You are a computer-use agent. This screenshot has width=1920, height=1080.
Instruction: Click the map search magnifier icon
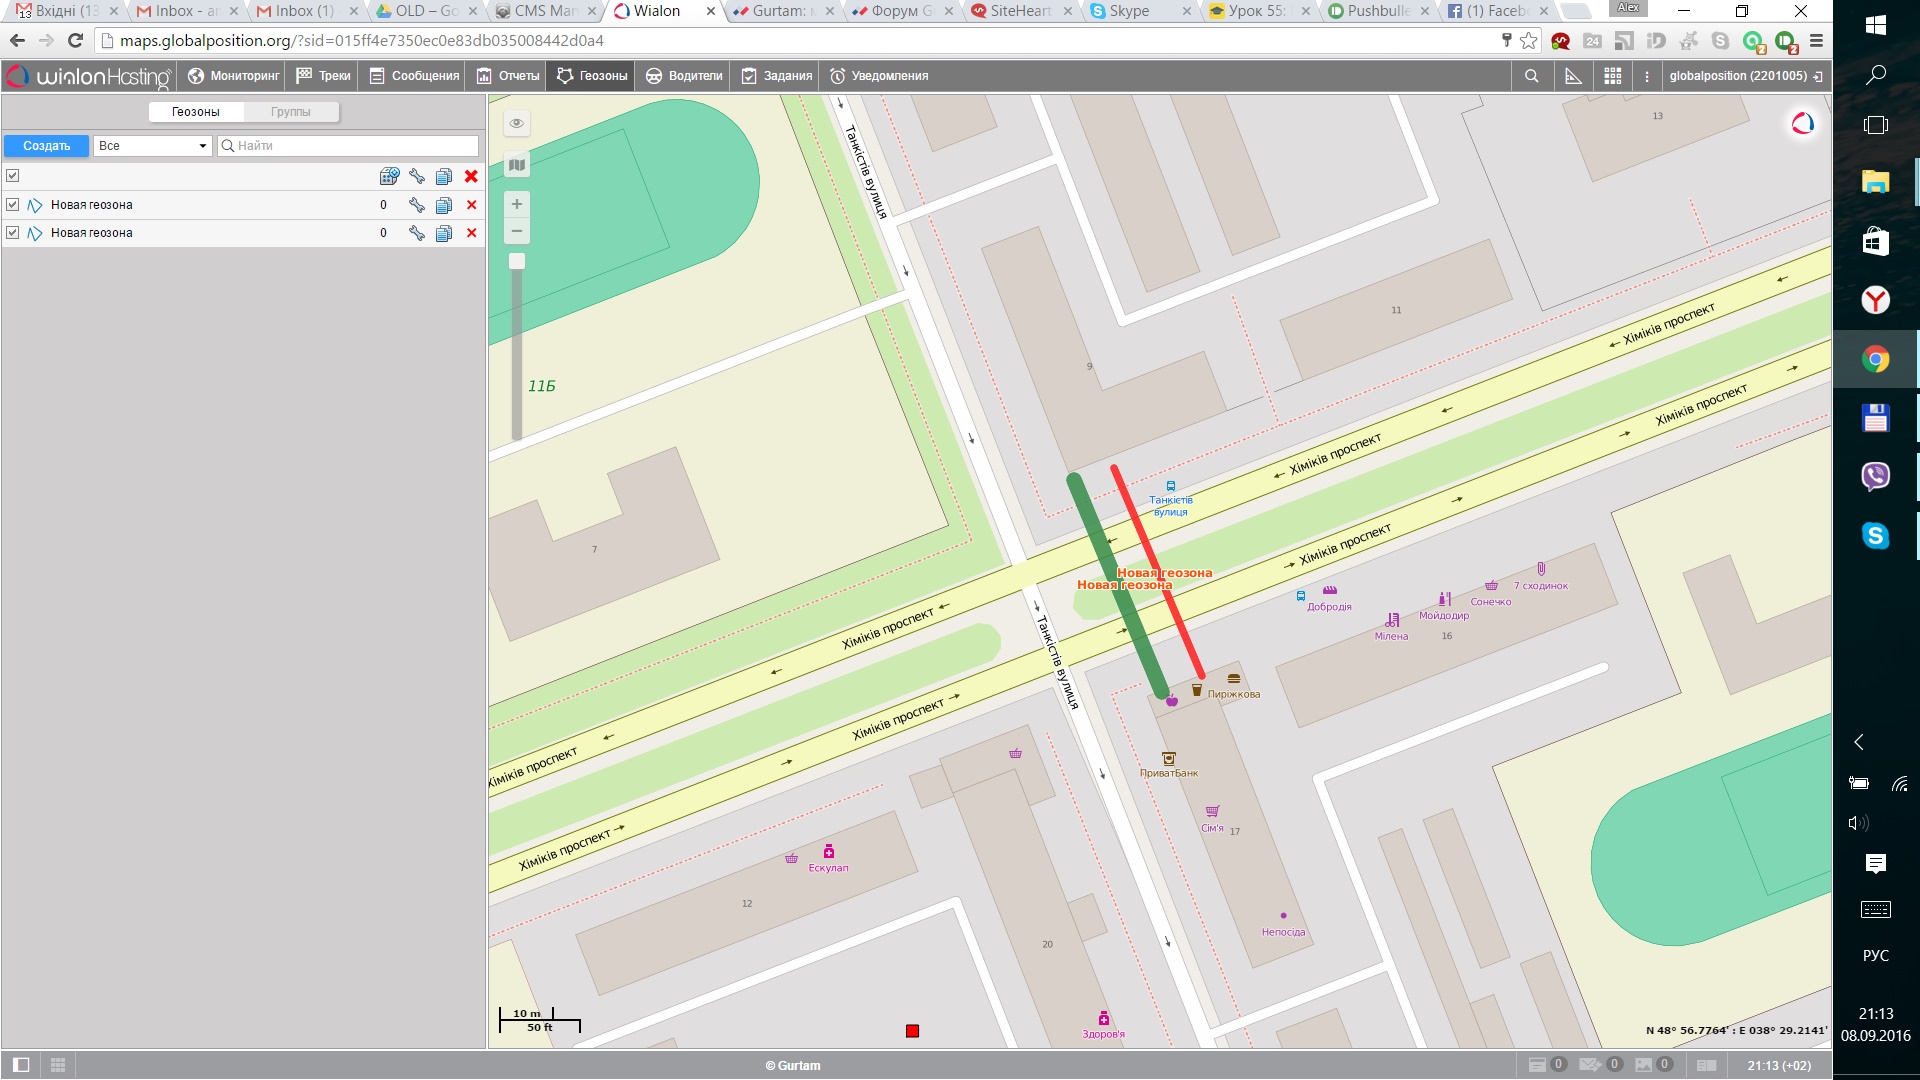tap(1531, 76)
